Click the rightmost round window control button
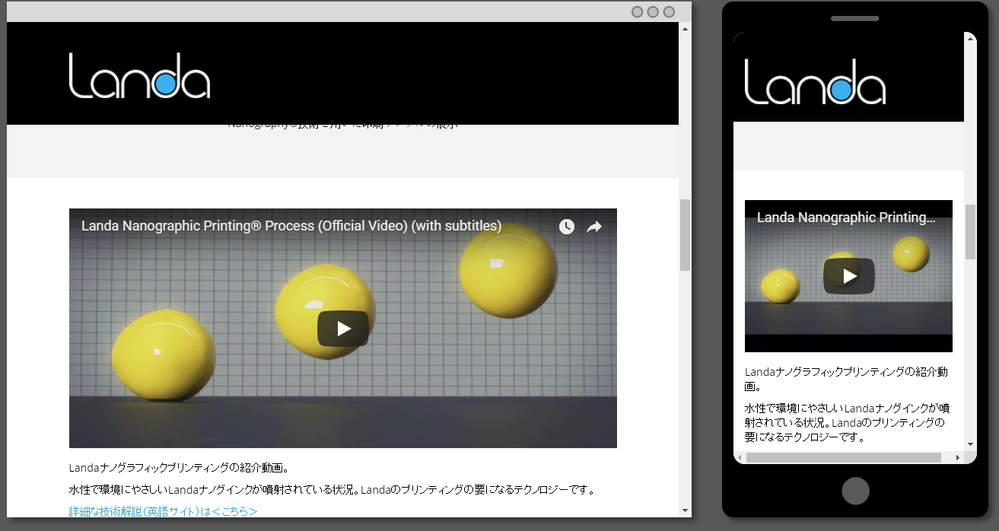The width and height of the screenshot is (999, 531). pos(669,12)
